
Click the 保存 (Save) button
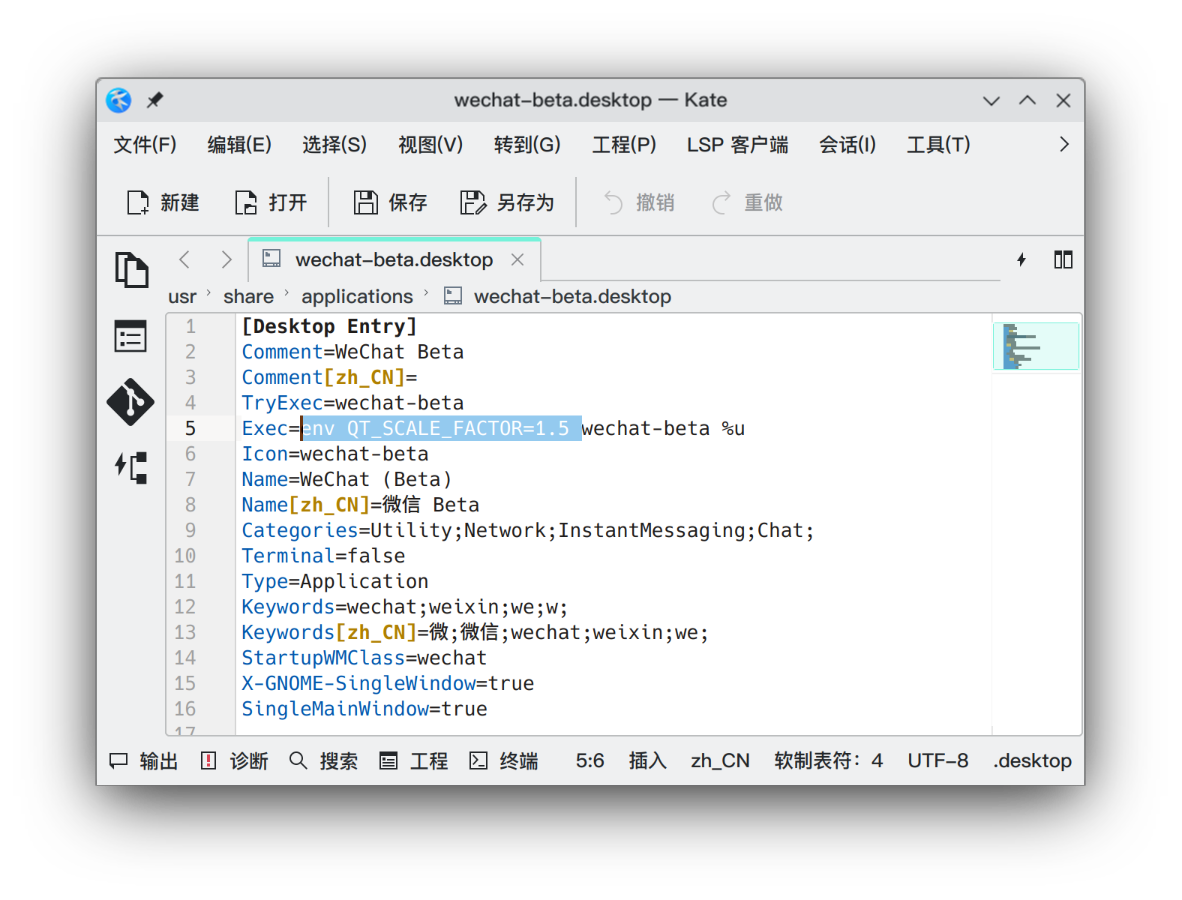click(389, 202)
